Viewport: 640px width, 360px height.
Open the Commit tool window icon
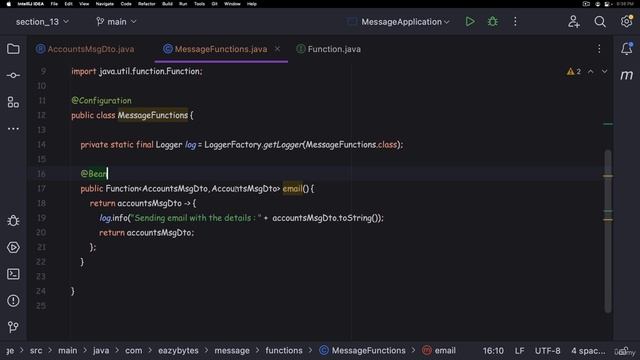click(13, 76)
